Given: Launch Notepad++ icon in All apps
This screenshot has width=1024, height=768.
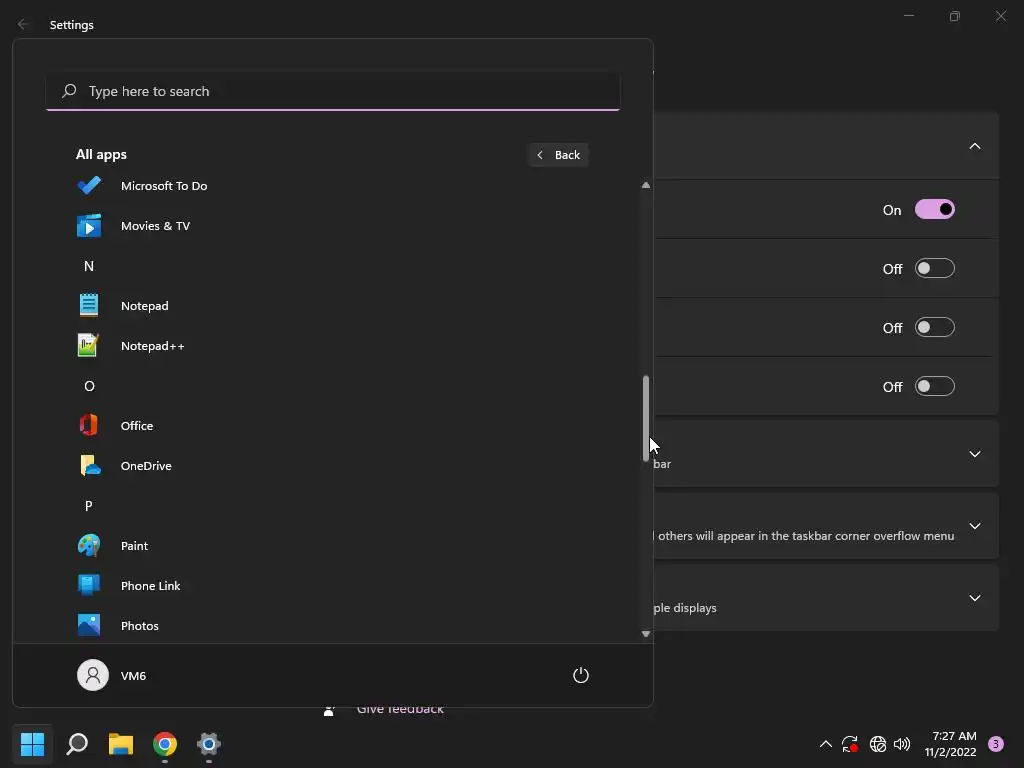Looking at the screenshot, I should point(88,345).
